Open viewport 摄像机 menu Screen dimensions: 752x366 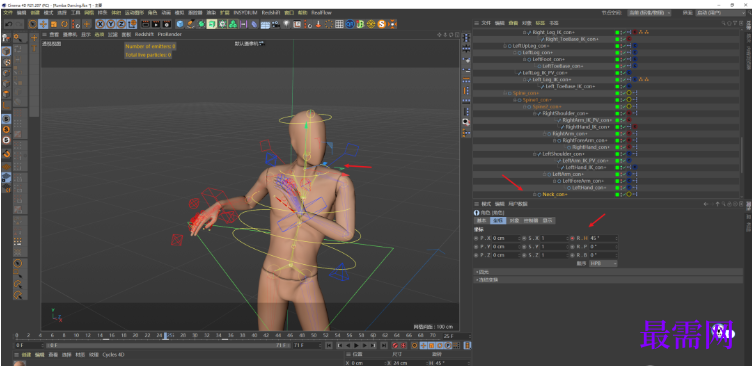[70, 35]
